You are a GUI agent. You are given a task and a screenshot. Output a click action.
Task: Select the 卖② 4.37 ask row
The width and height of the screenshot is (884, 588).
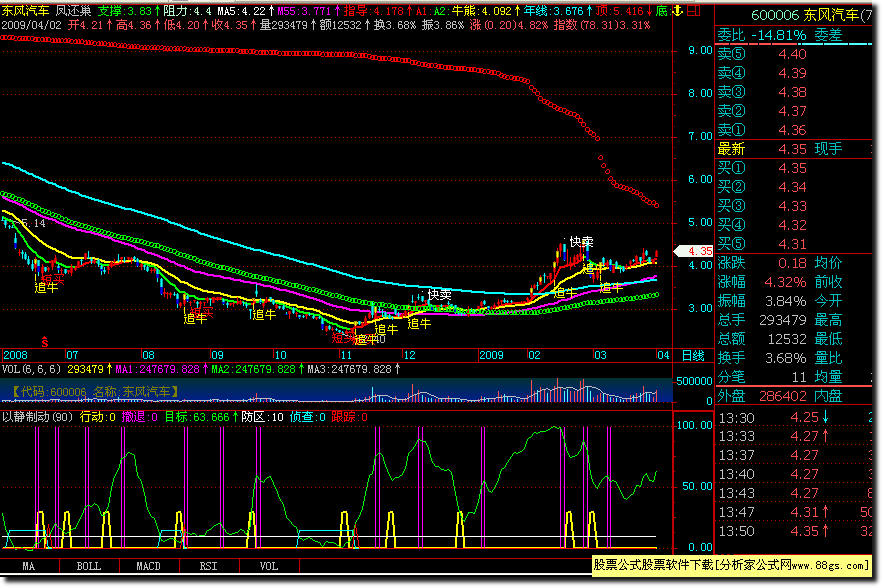click(x=794, y=111)
